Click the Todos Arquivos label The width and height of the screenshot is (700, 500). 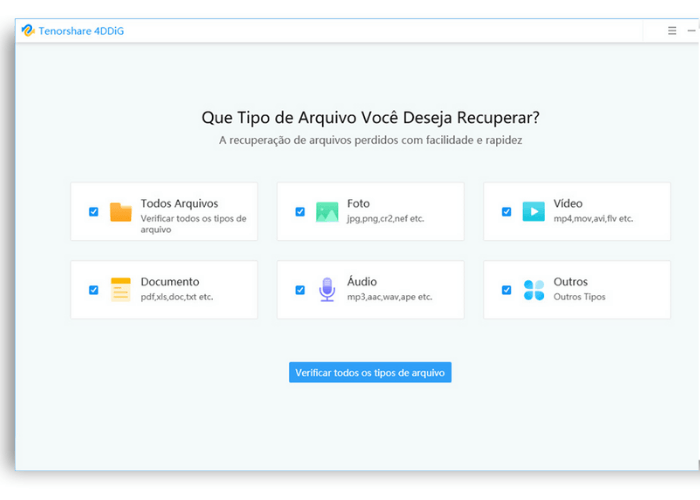tap(179, 204)
